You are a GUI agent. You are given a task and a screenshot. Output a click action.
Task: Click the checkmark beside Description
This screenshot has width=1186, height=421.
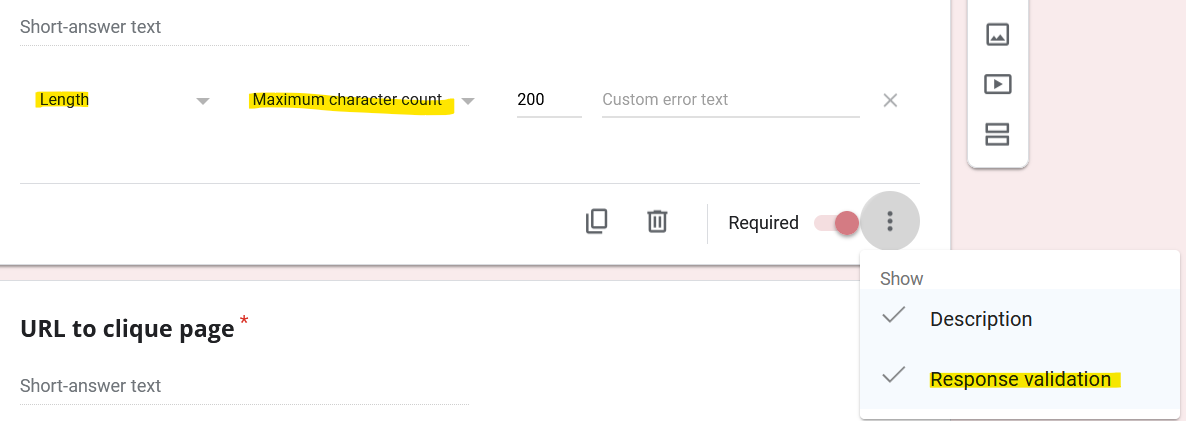[x=894, y=317]
